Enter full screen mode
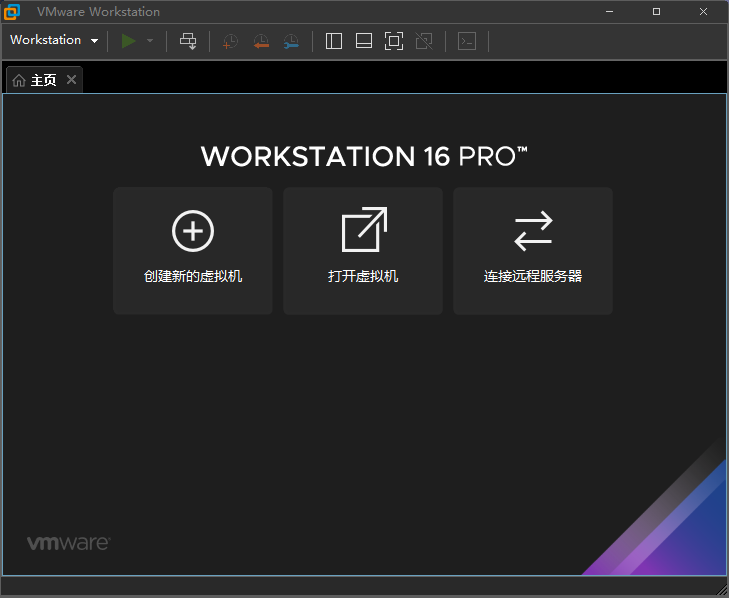The width and height of the screenshot is (729, 598). click(394, 41)
